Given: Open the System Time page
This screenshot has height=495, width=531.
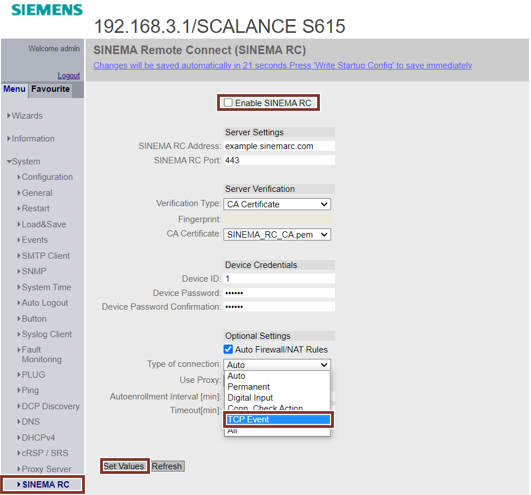Looking at the screenshot, I should pos(44,287).
